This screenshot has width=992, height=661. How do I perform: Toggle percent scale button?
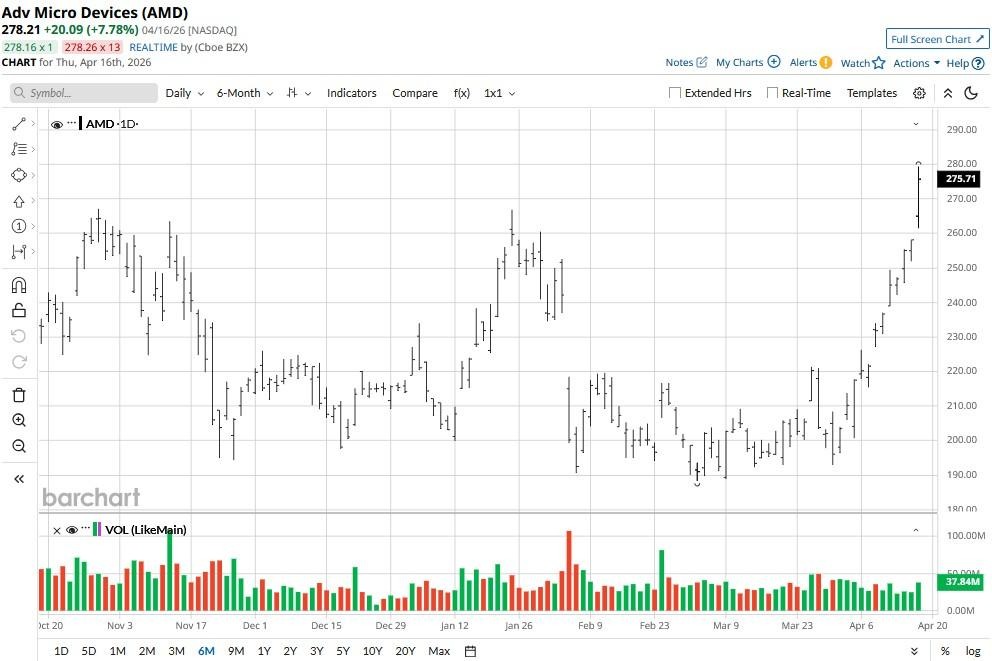[x=945, y=651]
